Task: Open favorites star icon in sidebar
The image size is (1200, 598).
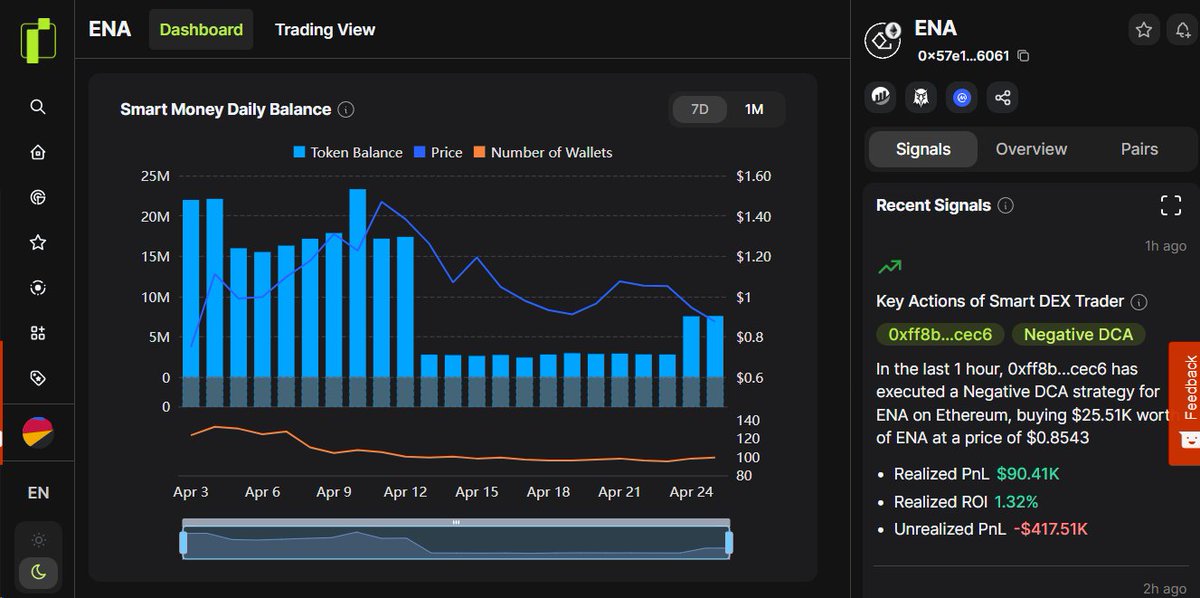Action: click(x=38, y=243)
